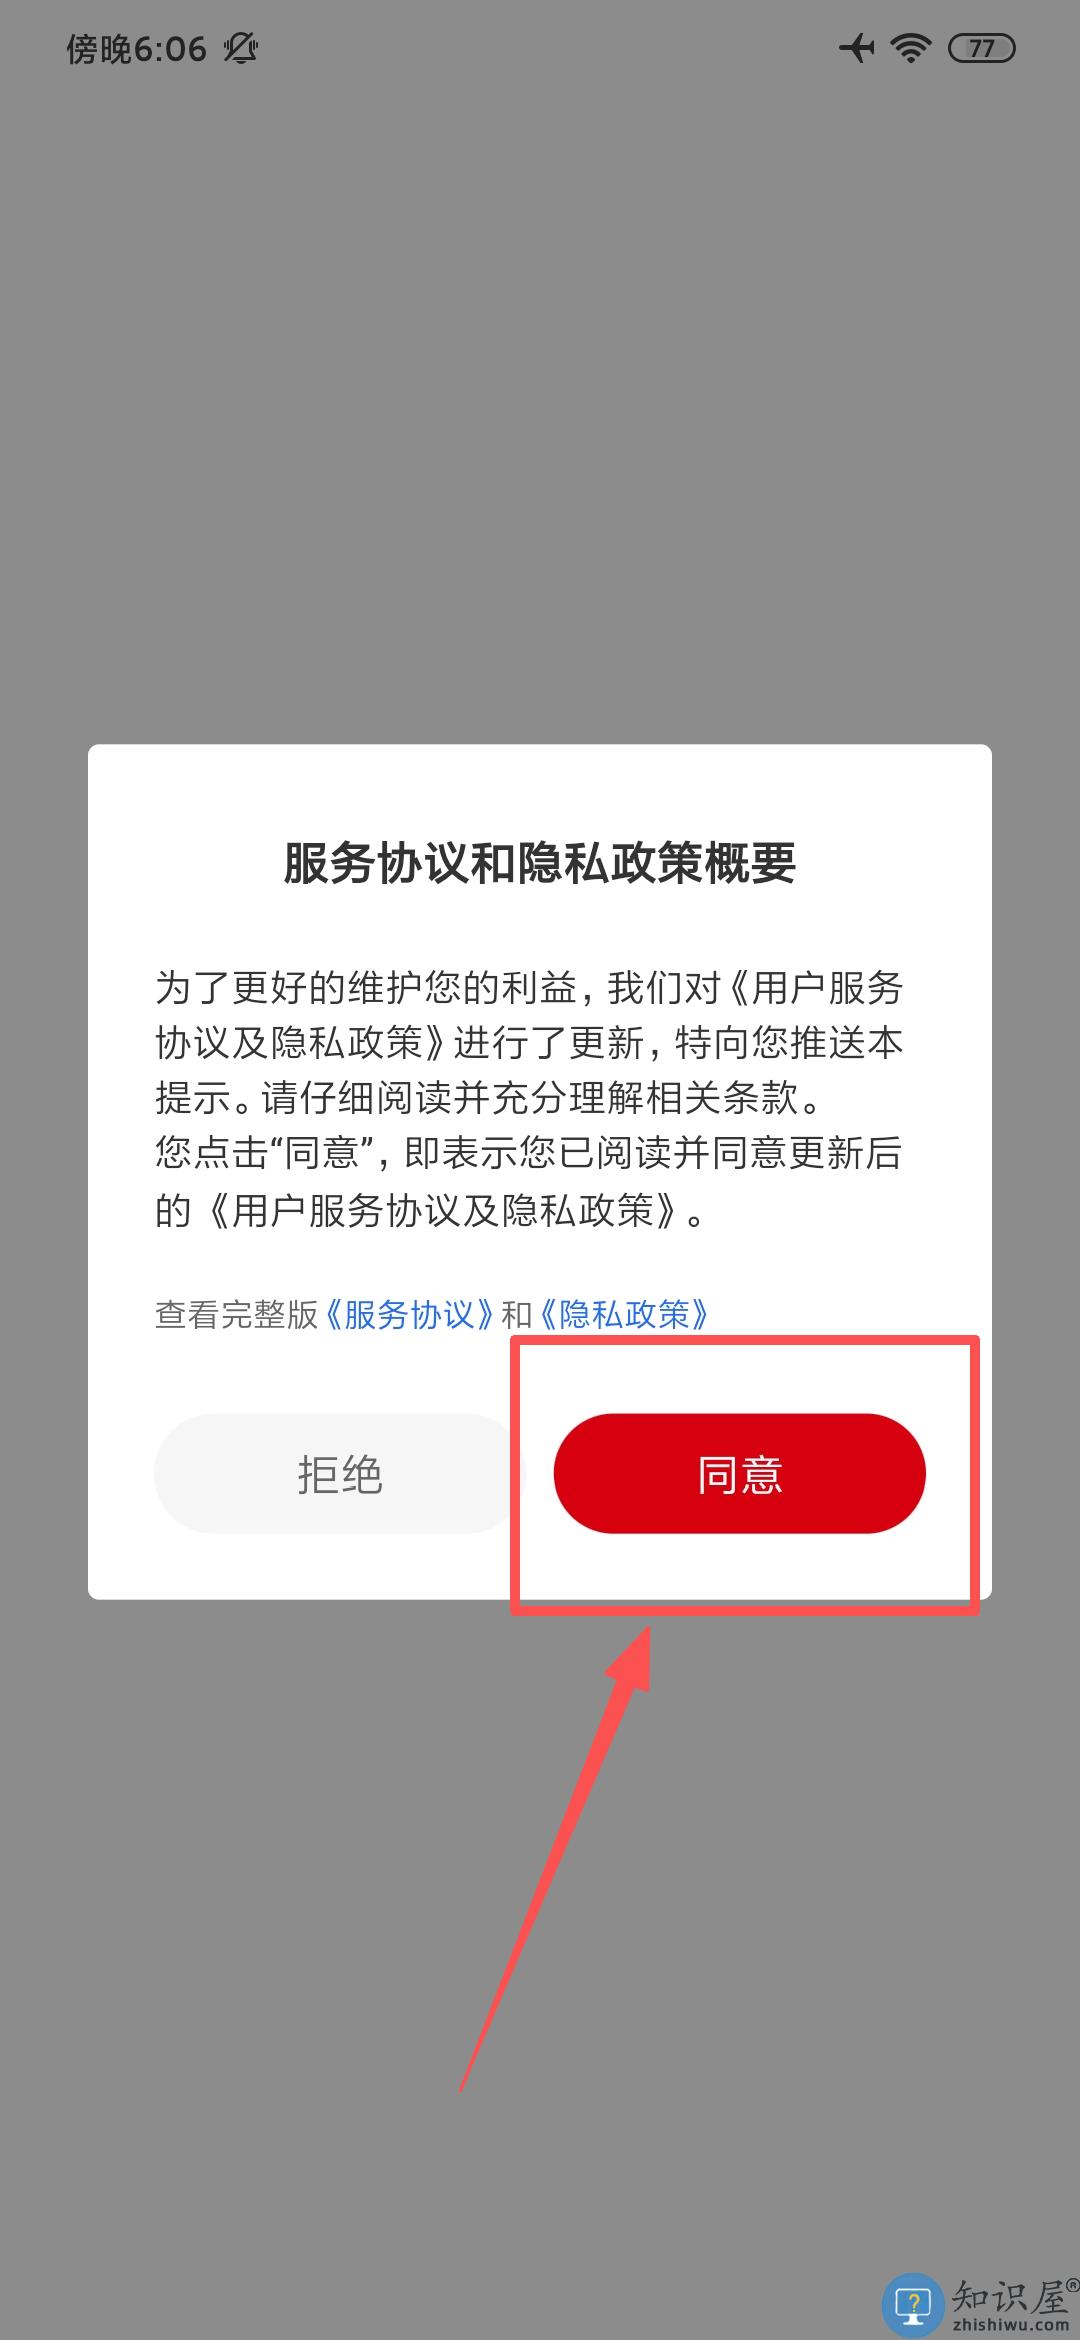Tap the 知识屋 watermark logo icon
Screen dimensions: 1080x2340
click(912, 2302)
